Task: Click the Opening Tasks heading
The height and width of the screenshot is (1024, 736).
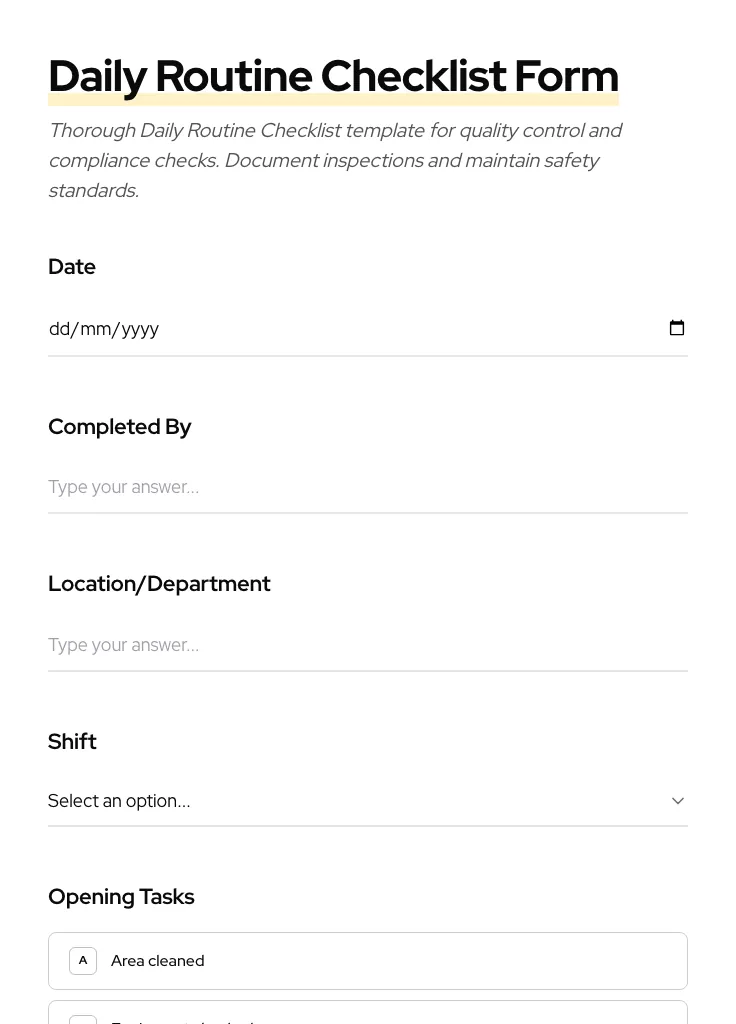Action: [x=121, y=896]
